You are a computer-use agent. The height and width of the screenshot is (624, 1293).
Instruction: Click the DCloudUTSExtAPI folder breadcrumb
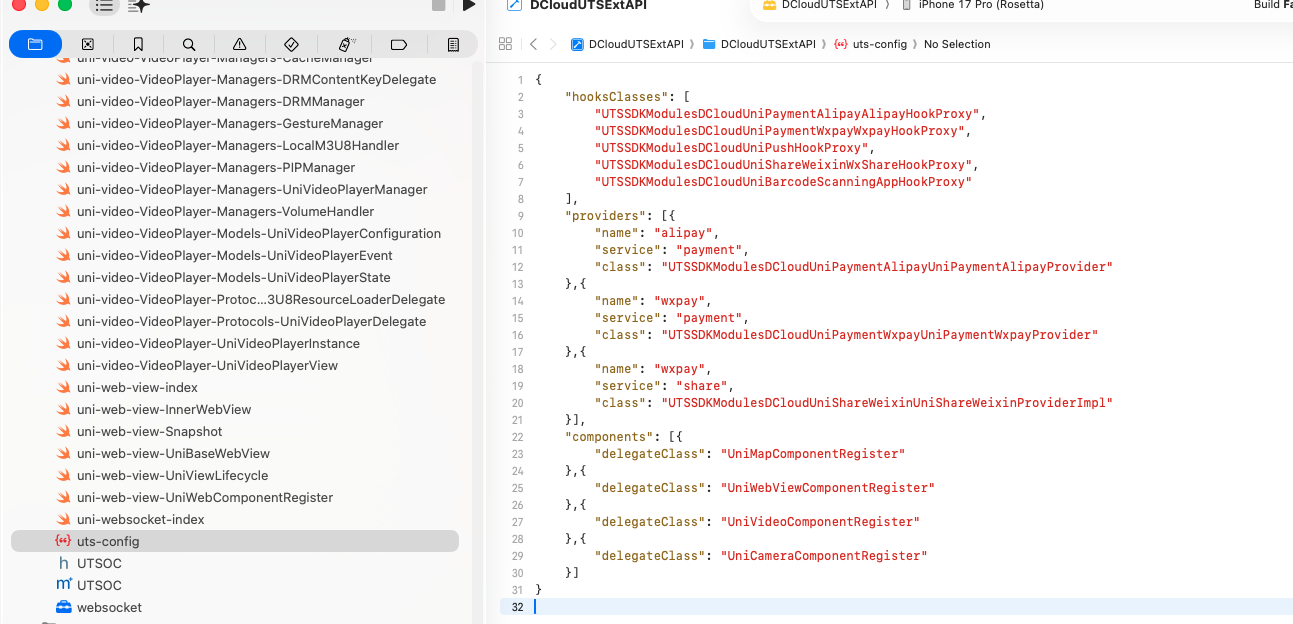[x=759, y=44]
